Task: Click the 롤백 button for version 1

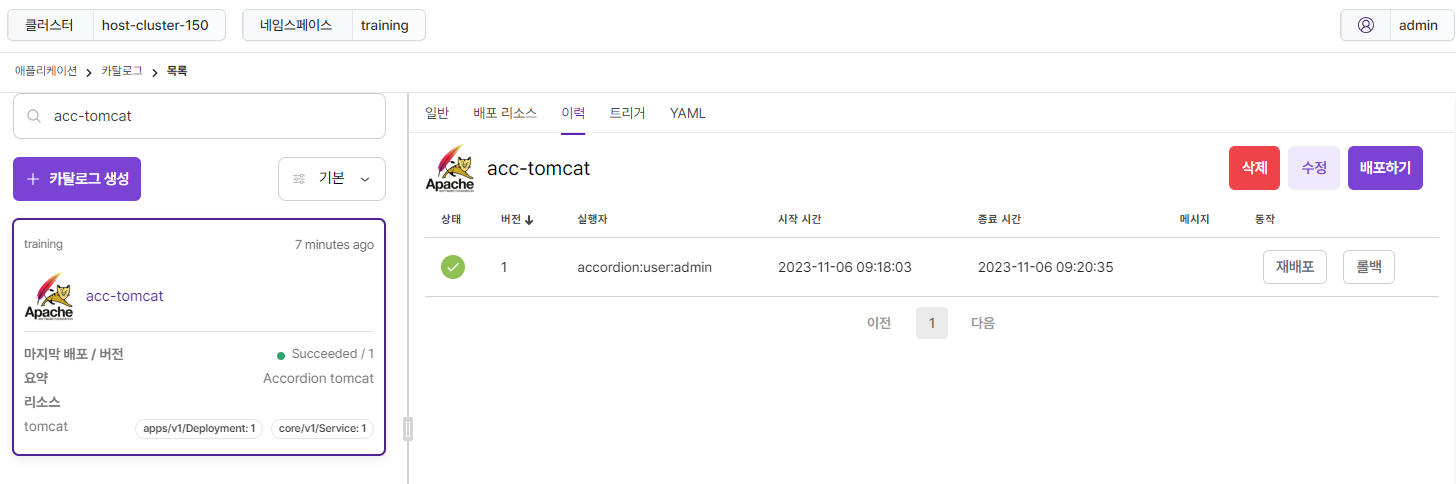Action: coord(1368,267)
